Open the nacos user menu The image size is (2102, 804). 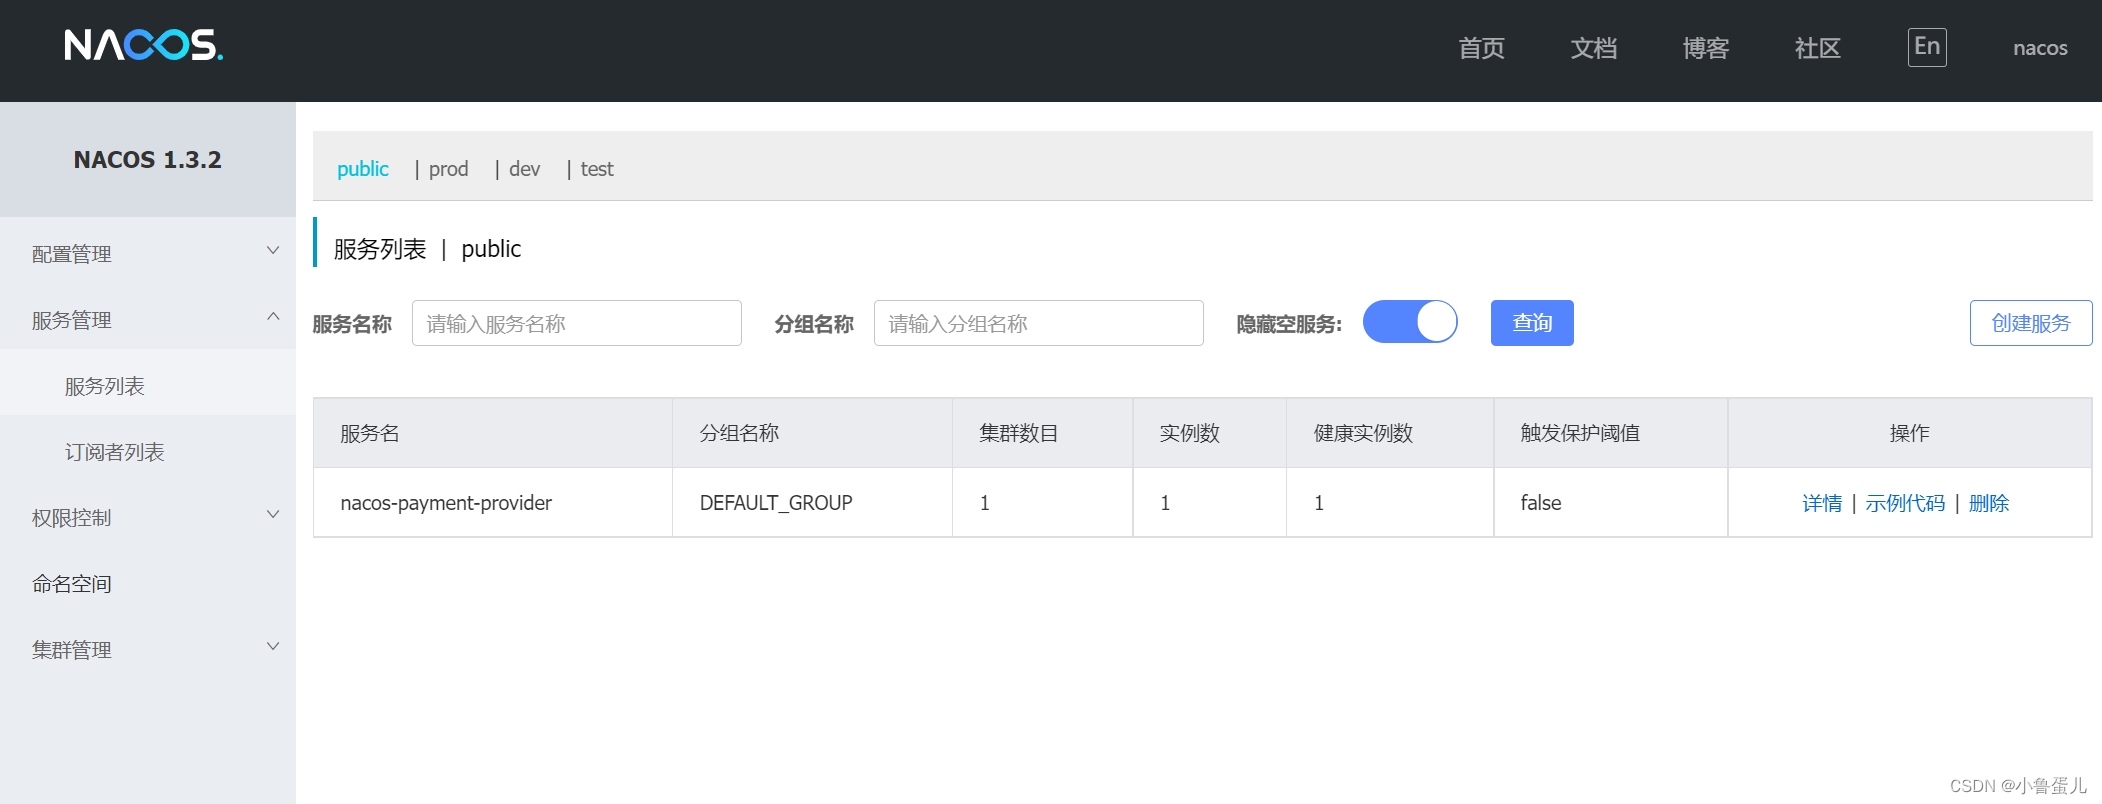[x=2040, y=48]
